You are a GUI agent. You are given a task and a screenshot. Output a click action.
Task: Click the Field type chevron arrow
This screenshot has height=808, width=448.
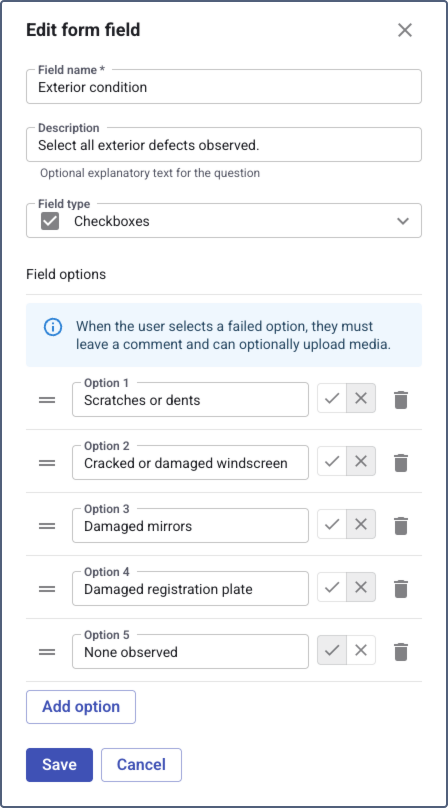(x=403, y=221)
